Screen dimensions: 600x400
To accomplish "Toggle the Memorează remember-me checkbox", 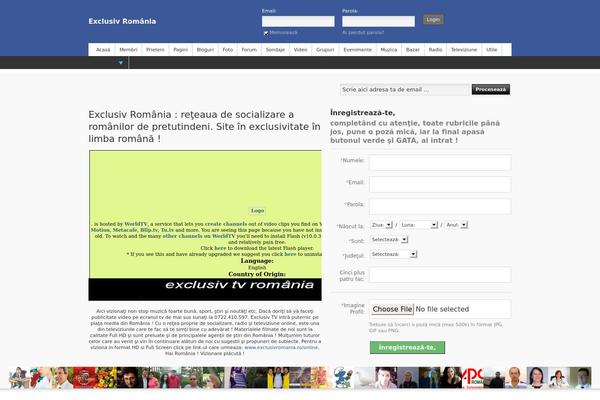I will (x=266, y=33).
